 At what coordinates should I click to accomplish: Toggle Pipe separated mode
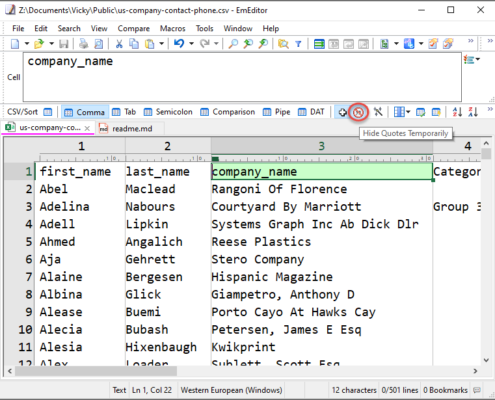[x=276, y=112]
